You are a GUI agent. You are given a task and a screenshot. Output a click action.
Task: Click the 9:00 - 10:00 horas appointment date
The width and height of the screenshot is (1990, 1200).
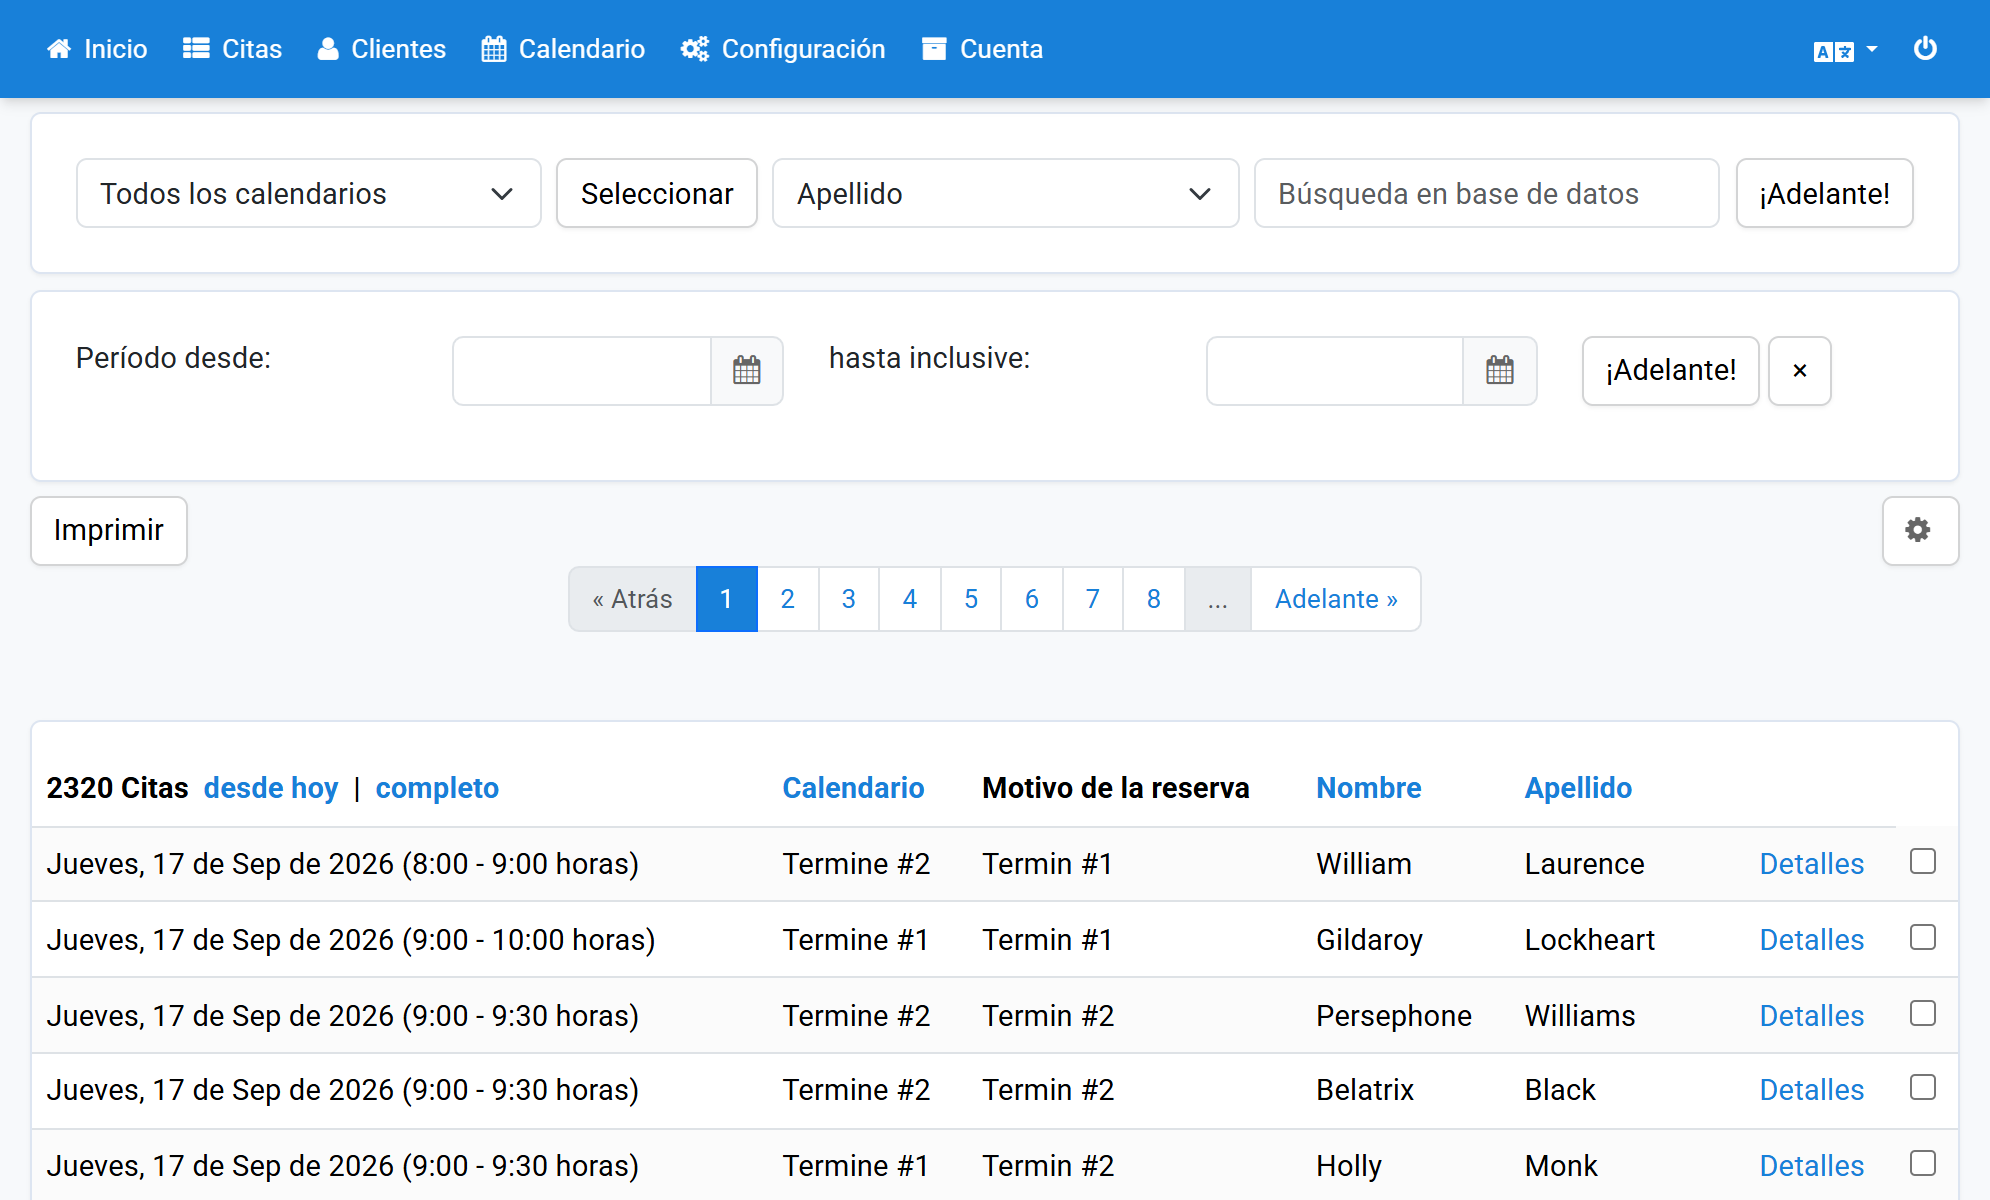(351, 940)
